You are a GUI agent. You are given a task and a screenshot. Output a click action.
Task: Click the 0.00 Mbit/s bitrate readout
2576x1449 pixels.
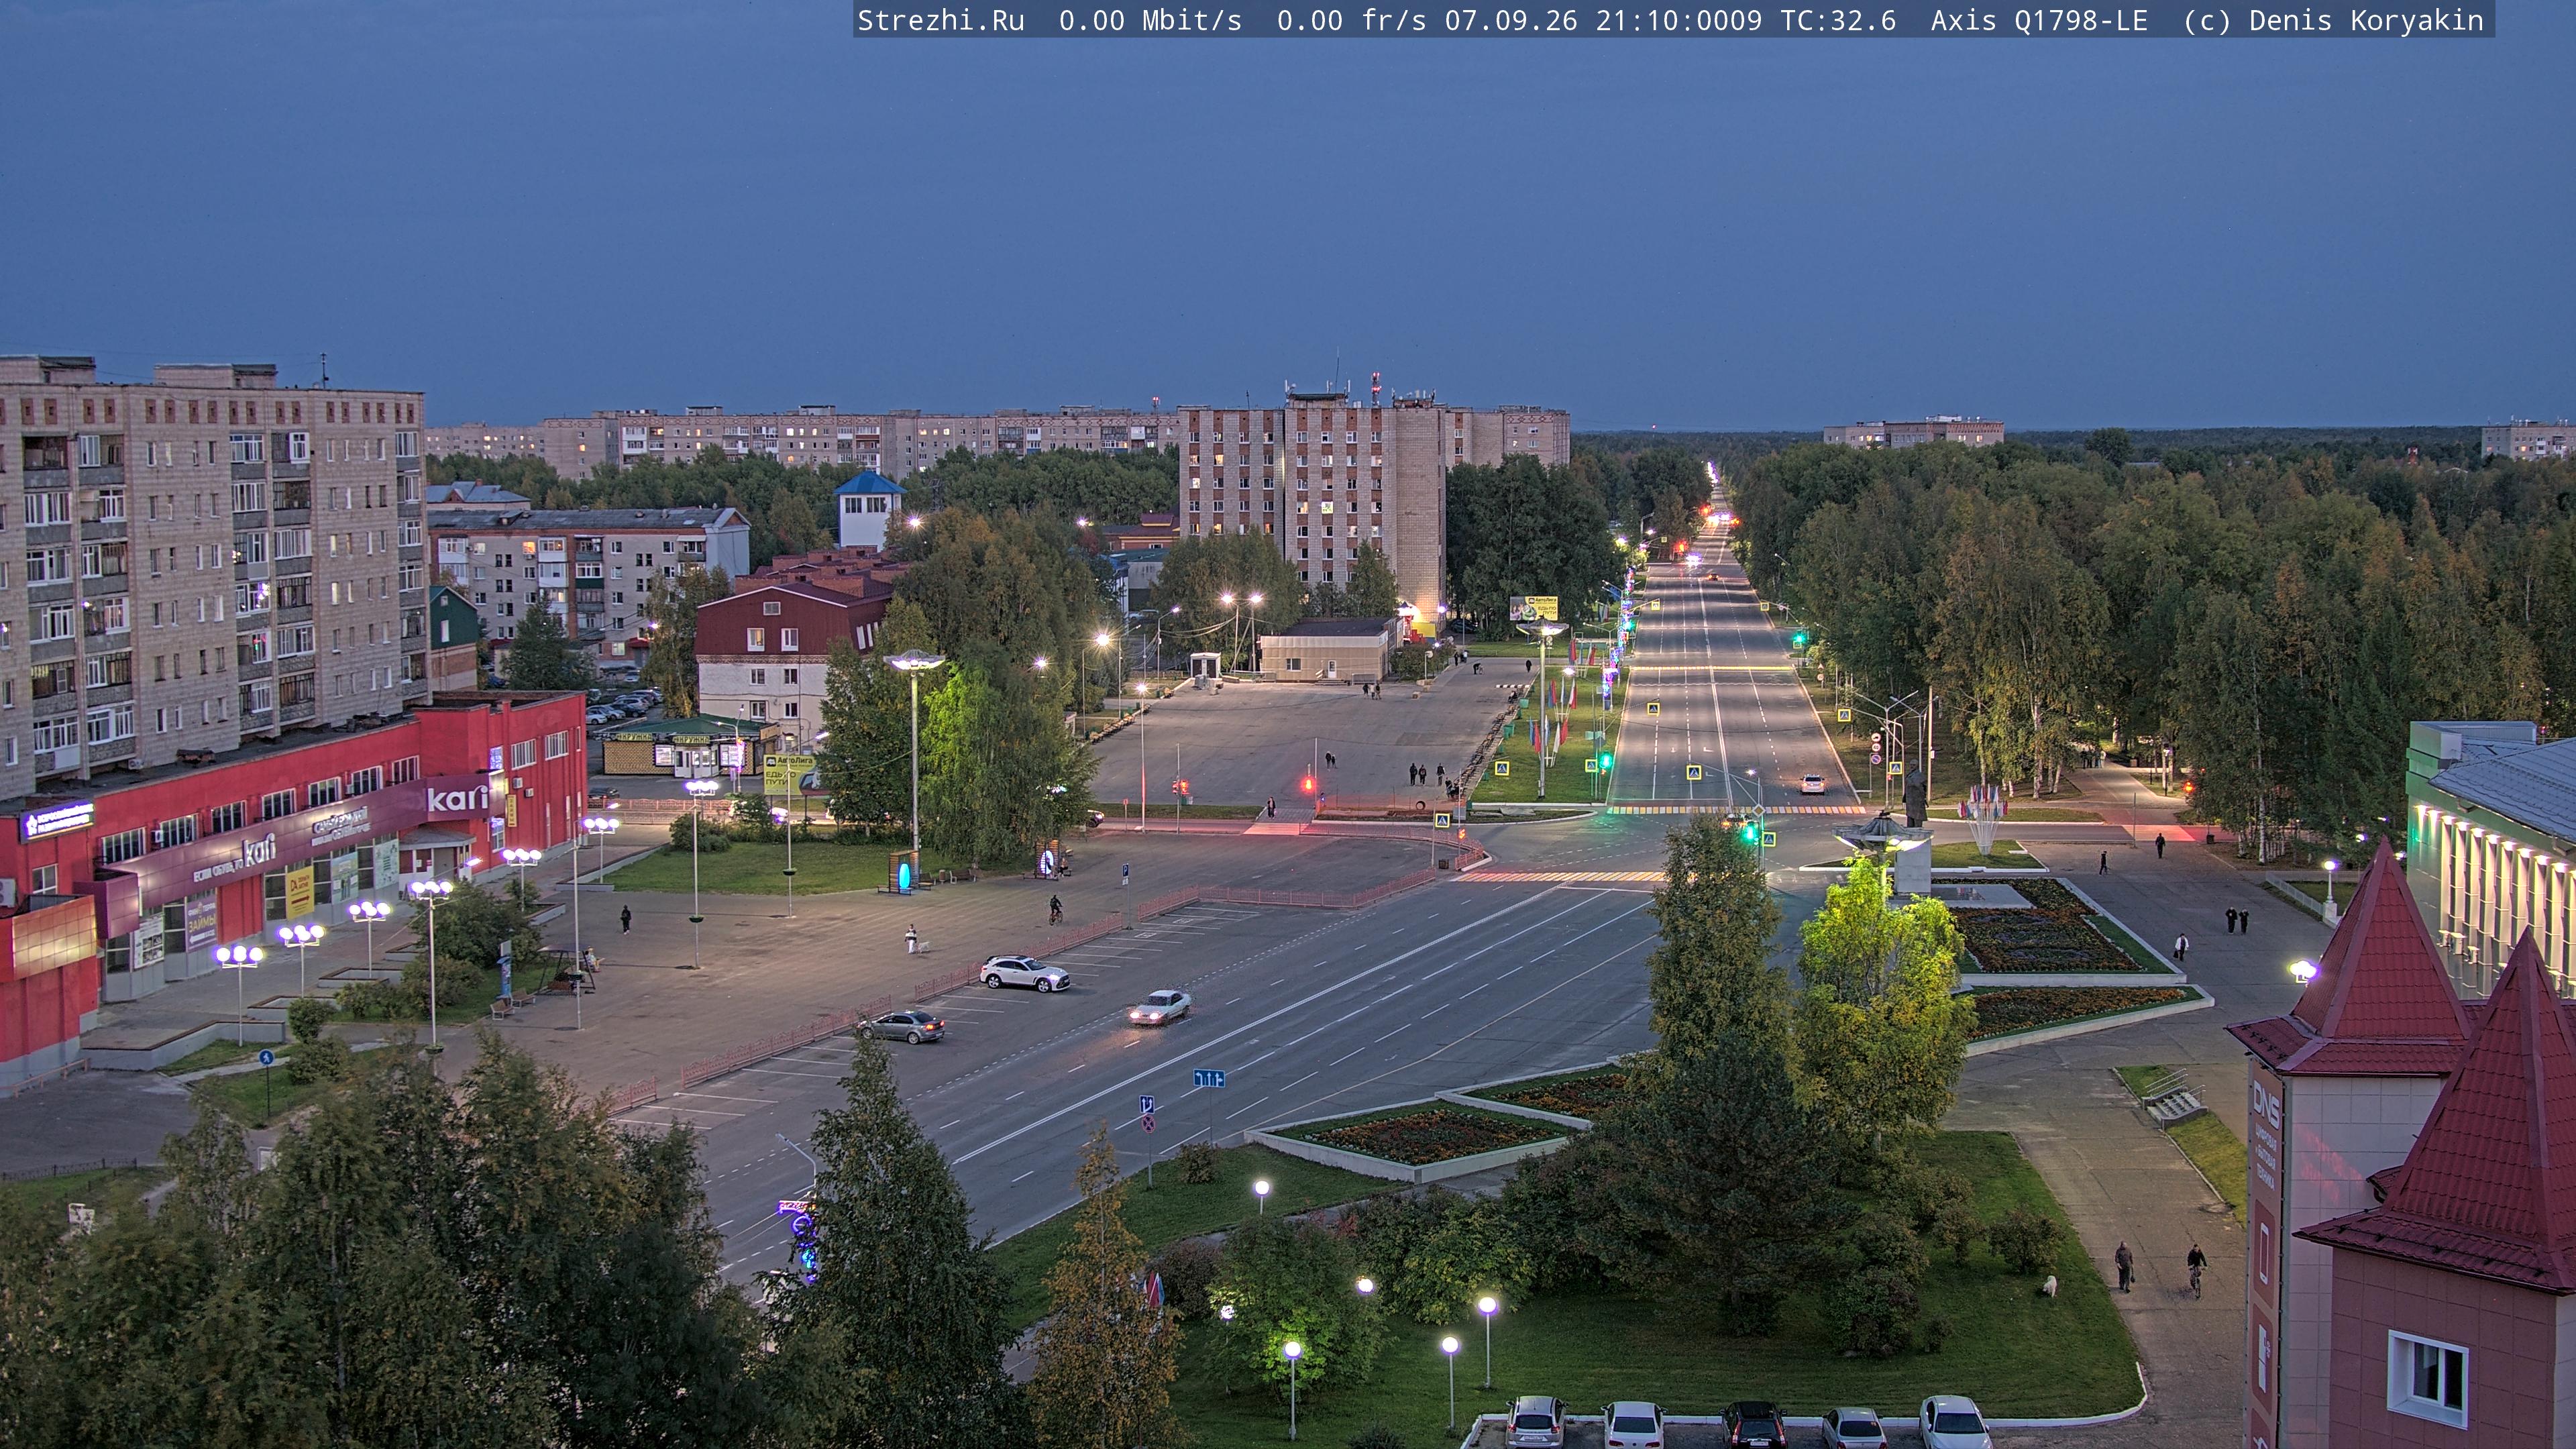[x=1150, y=21]
